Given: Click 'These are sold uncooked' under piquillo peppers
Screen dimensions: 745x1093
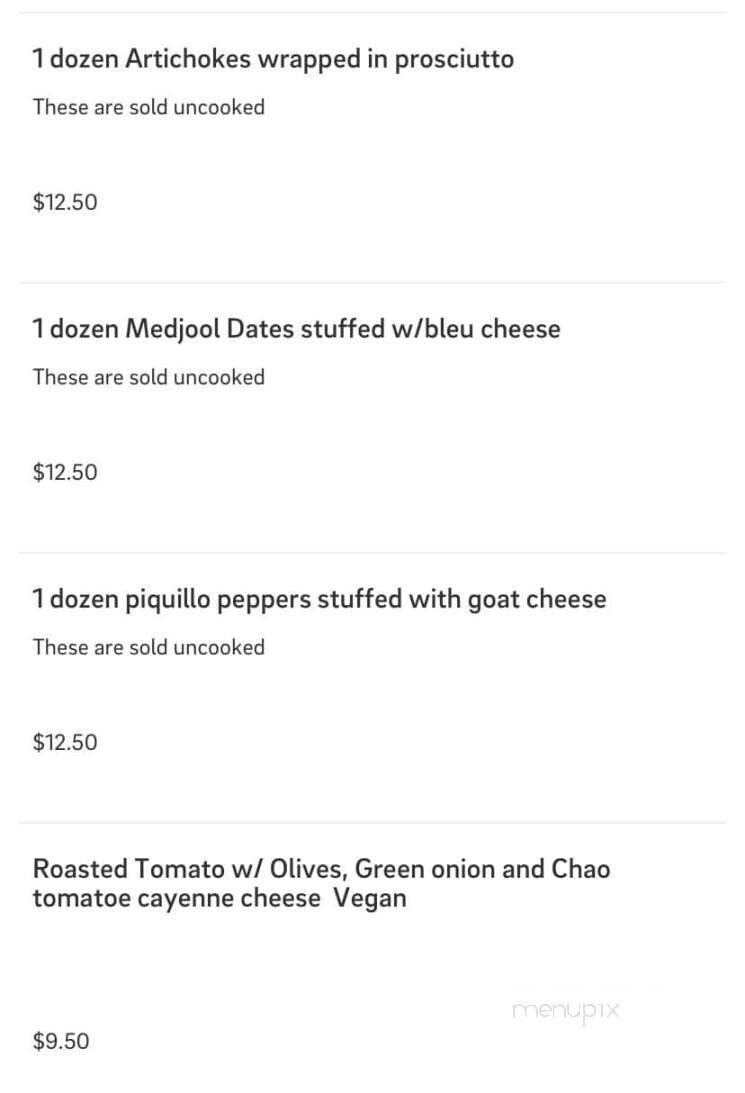Looking at the screenshot, I should (x=148, y=647).
